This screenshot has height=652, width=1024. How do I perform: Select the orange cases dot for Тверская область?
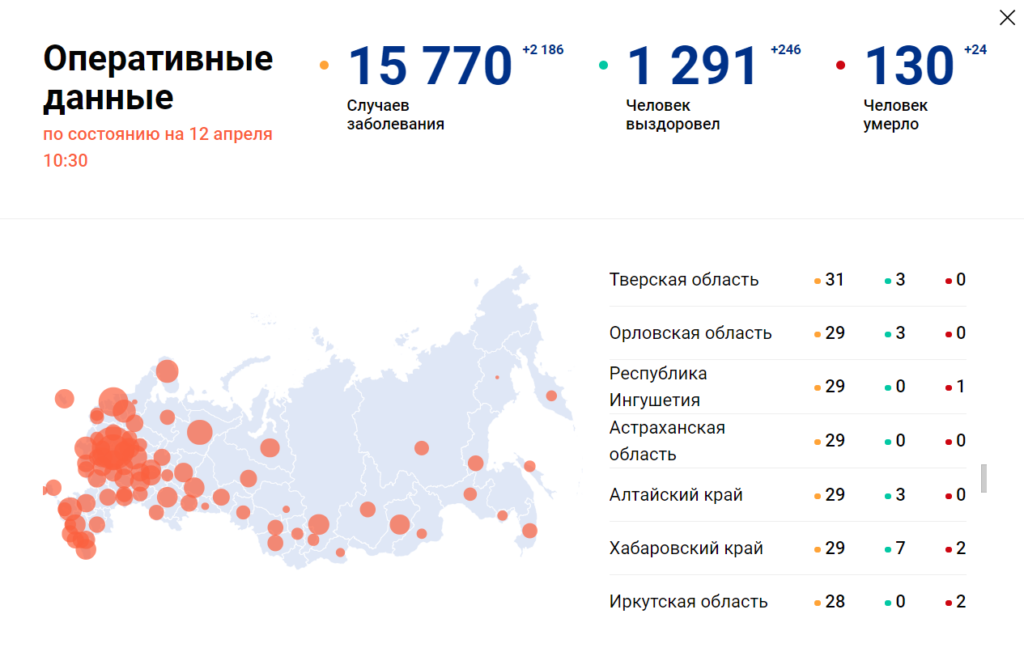tap(817, 280)
